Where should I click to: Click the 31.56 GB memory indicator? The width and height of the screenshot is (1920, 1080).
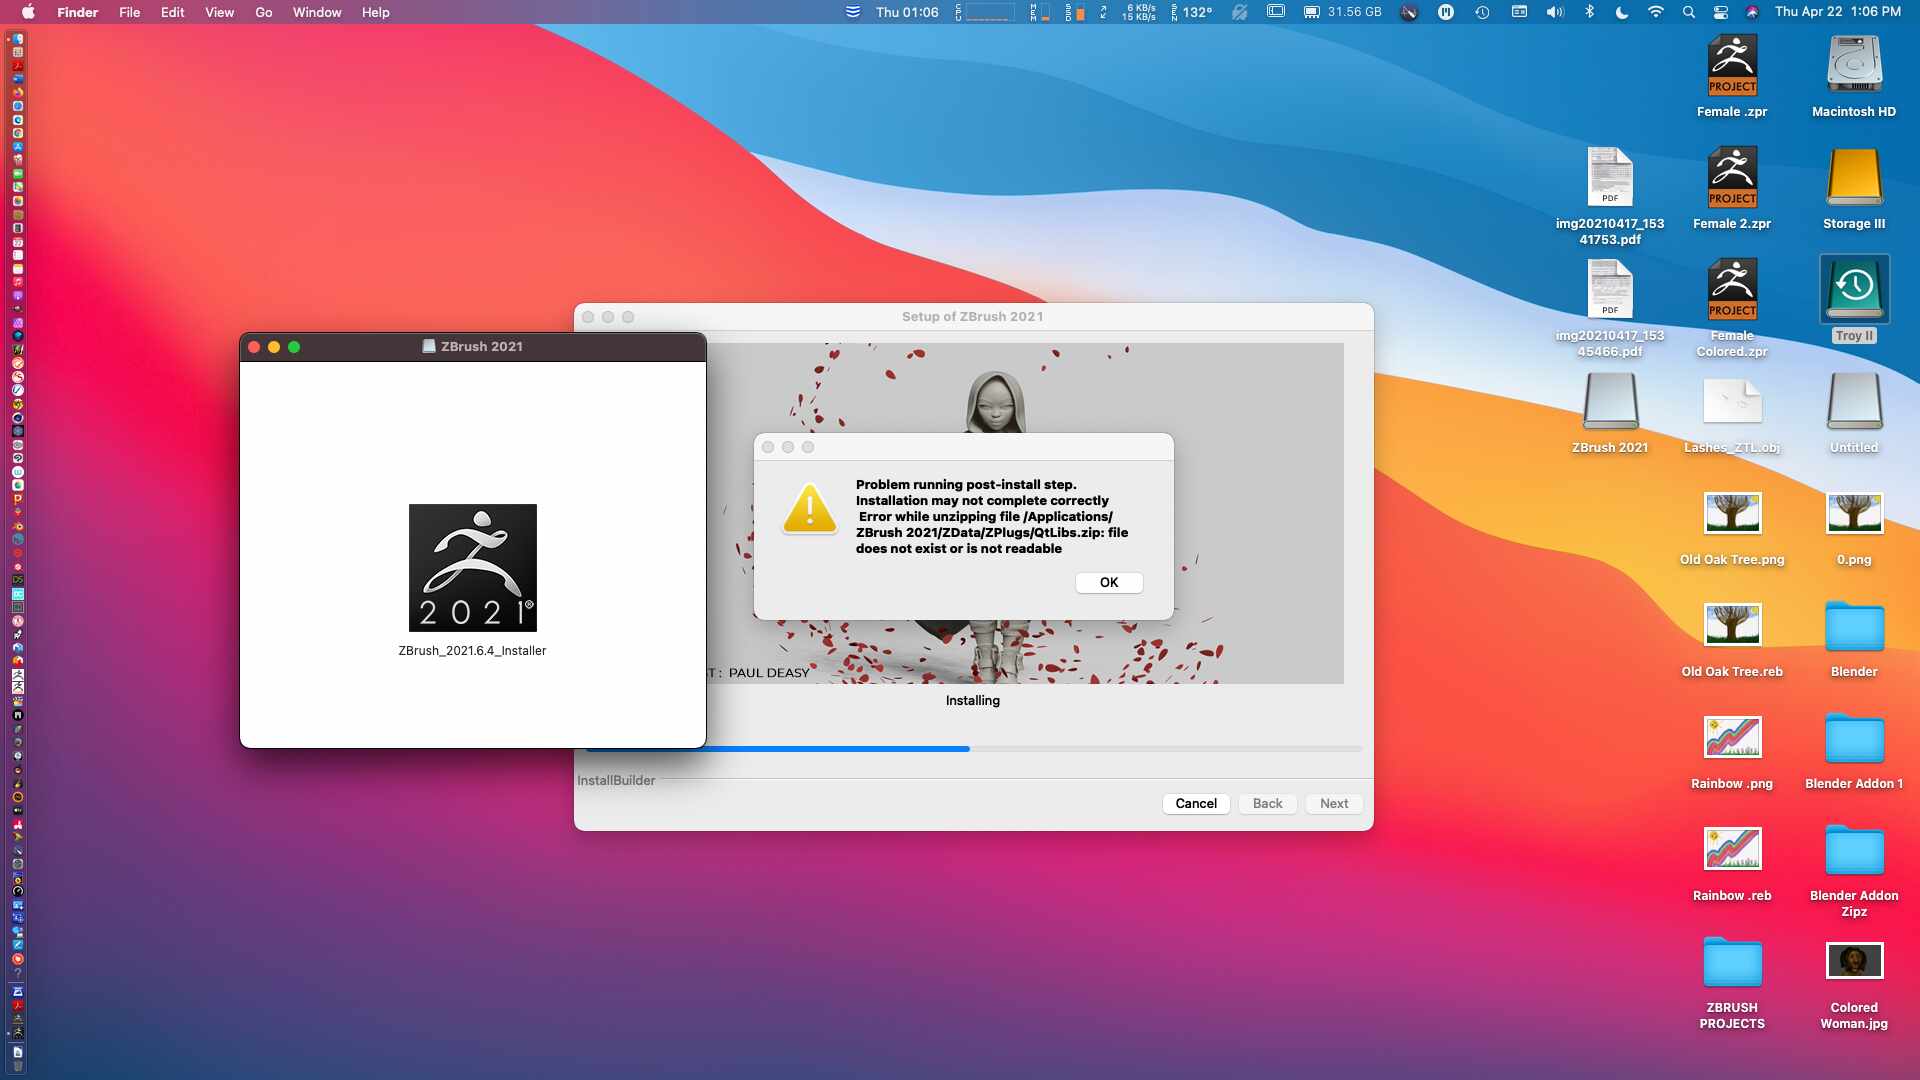pyautogui.click(x=1342, y=12)
